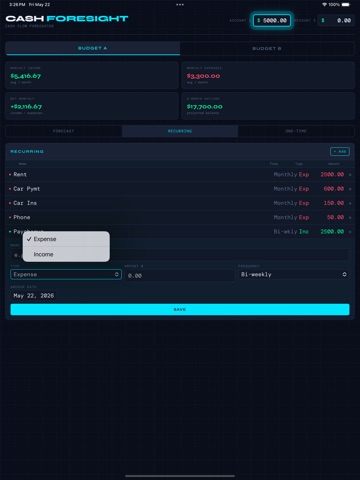Open the Forecast tab

click(x=64, y=131)
